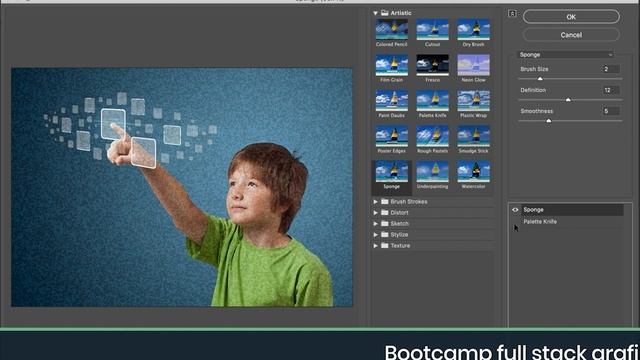The image size is (640, 360).
Task: Click the Sketch folder icon
Action: (x=384, y=224)
